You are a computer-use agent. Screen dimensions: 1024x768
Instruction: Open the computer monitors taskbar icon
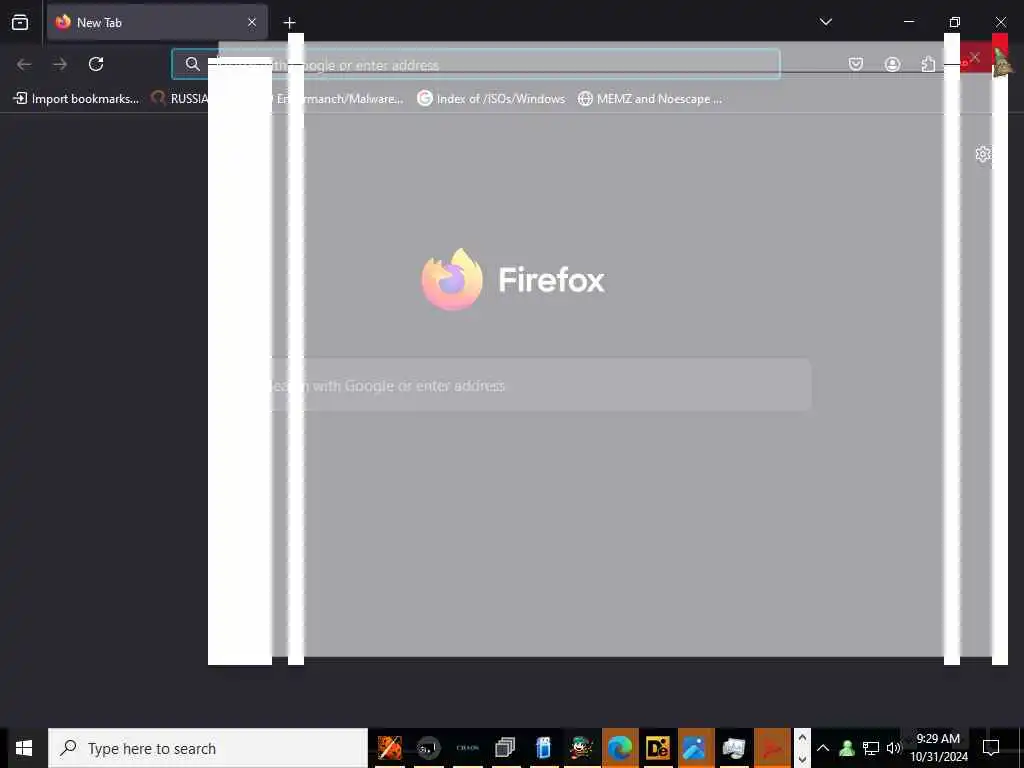[x=733, y=748]
